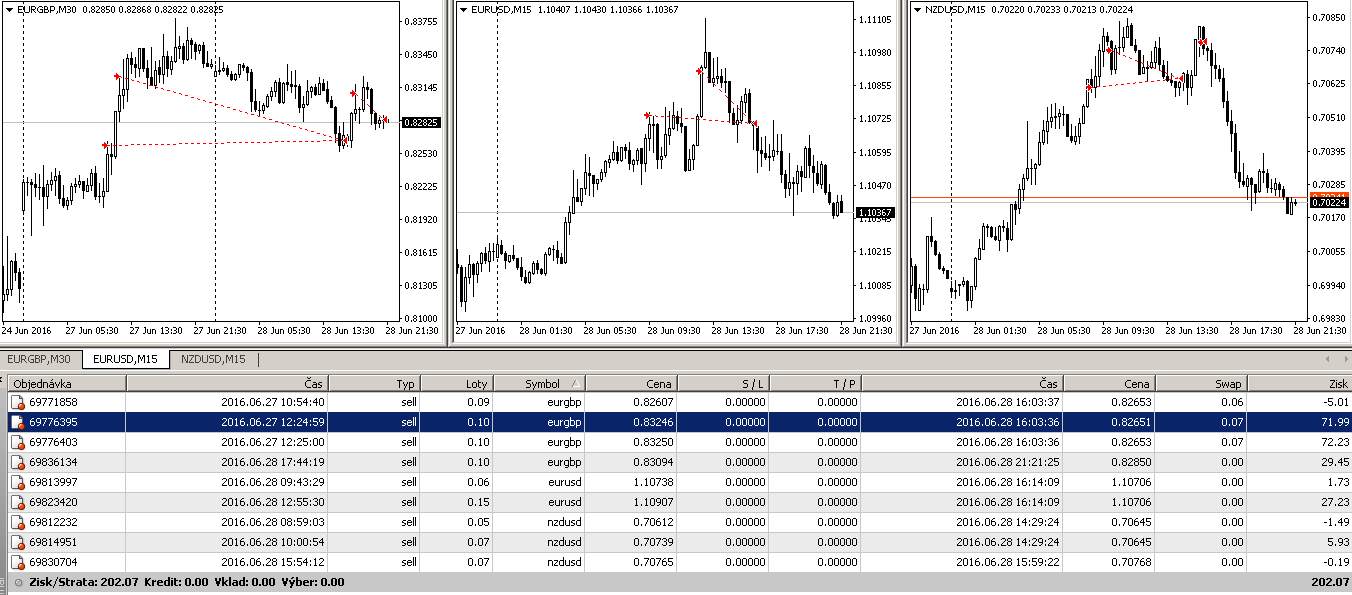Click the current price label 1.10367 on EURUSD chart
This screenshot has width=1352, height=595.
coord(877,212)
